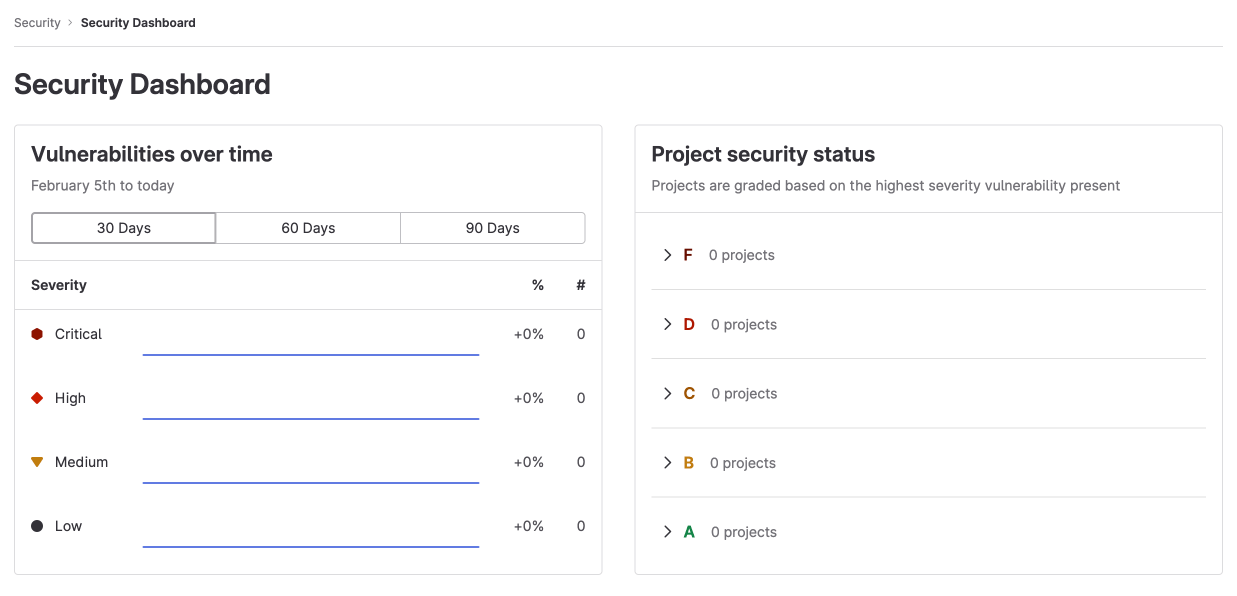Screen dimensions: 1237x596
Task: Toggle the 60 Days time range
Action: tap(308, 228)
